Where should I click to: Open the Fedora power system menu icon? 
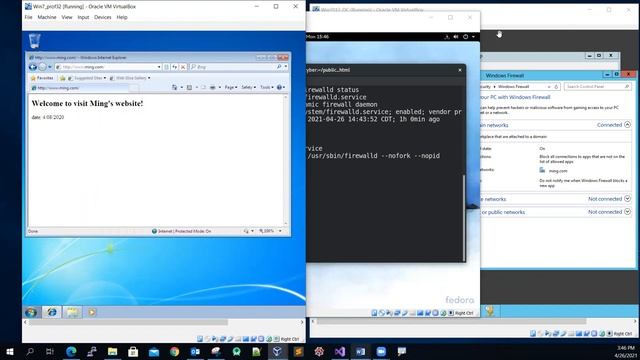tap(465, 37)
